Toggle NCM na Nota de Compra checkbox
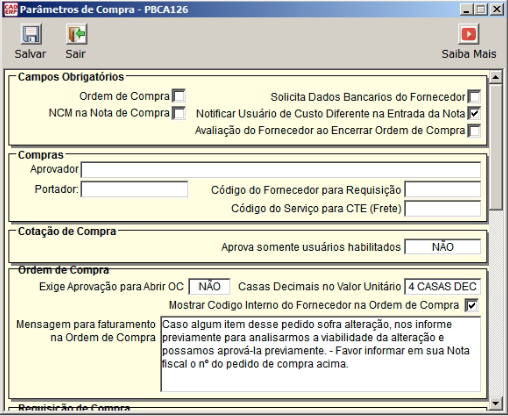Image resolution: width=508 pixels, height=416 pixels. coord(179,113)
